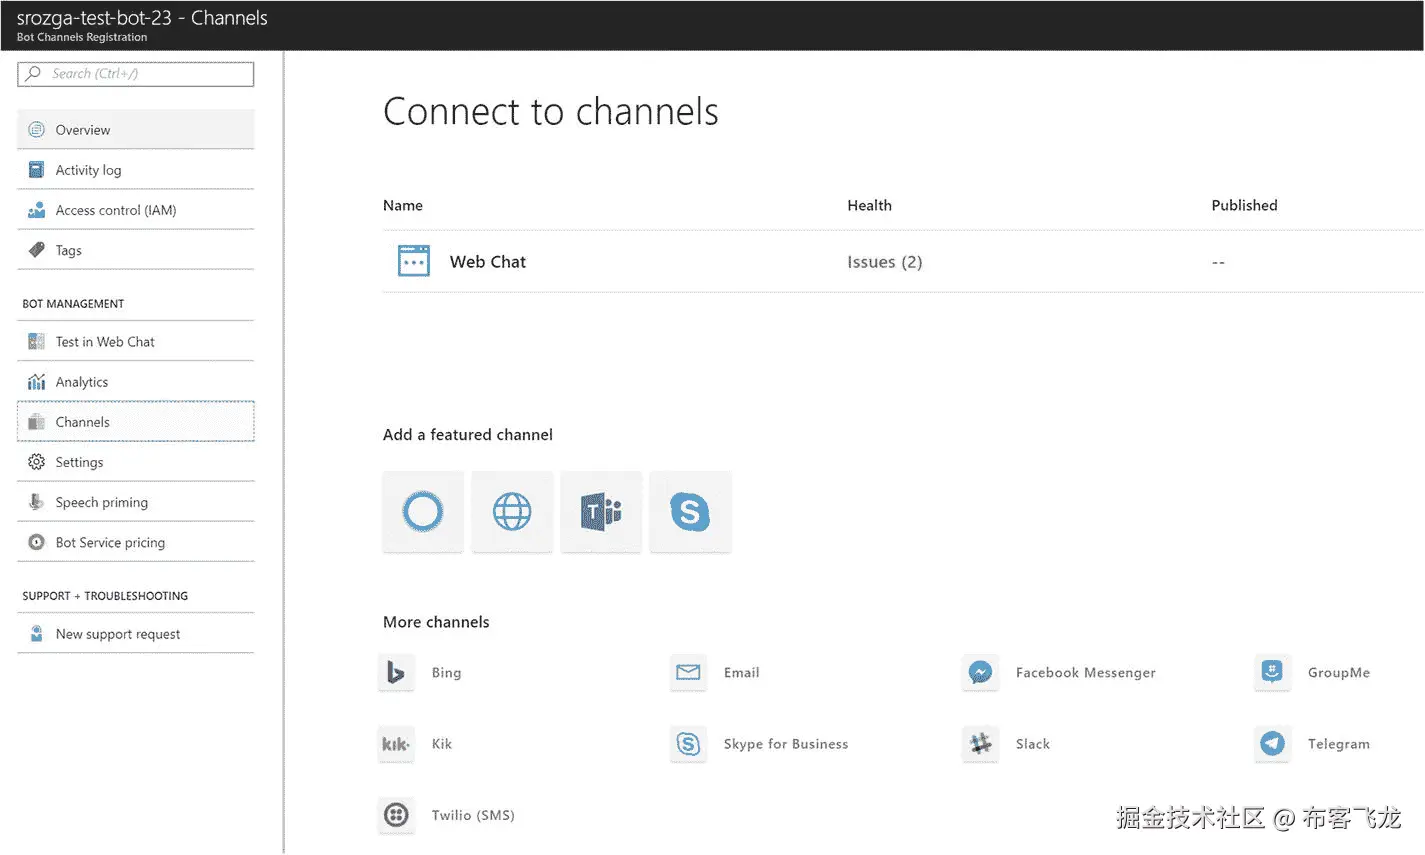This screenshot has width=1425, height=855.
Task: Open Bot Service pricing page
Action: [110, 542]
